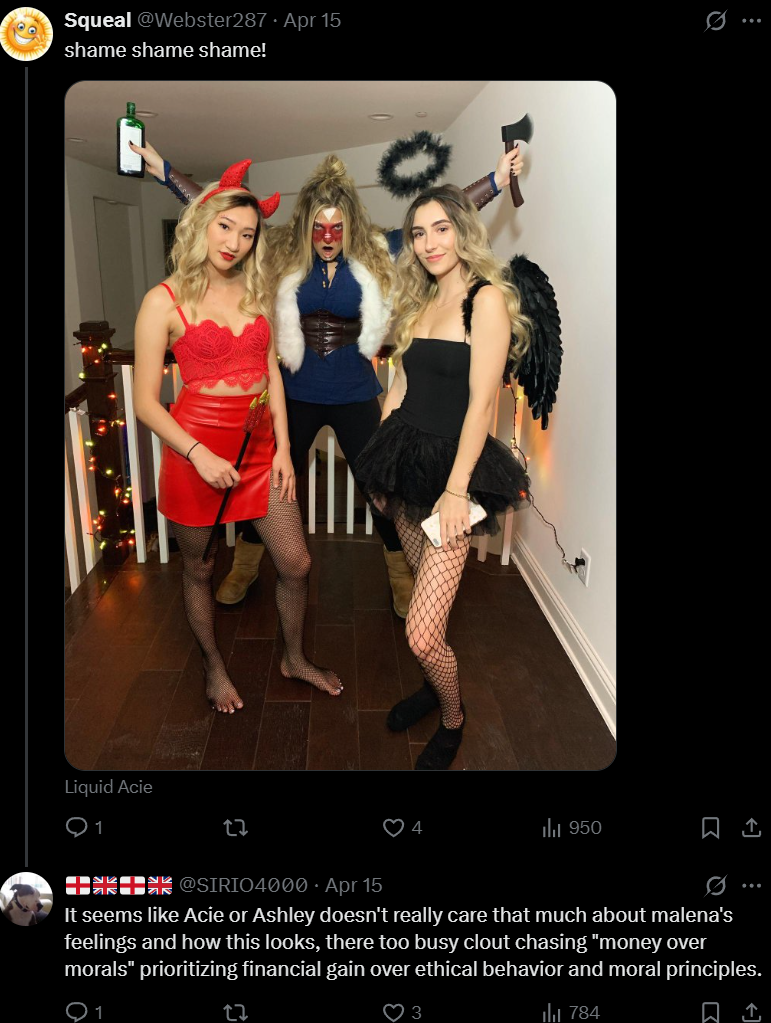This screenshot has width=771, height=1023.
Task: Repost Squeal's post
Action: pyautogui.click(x=235, y=828)
